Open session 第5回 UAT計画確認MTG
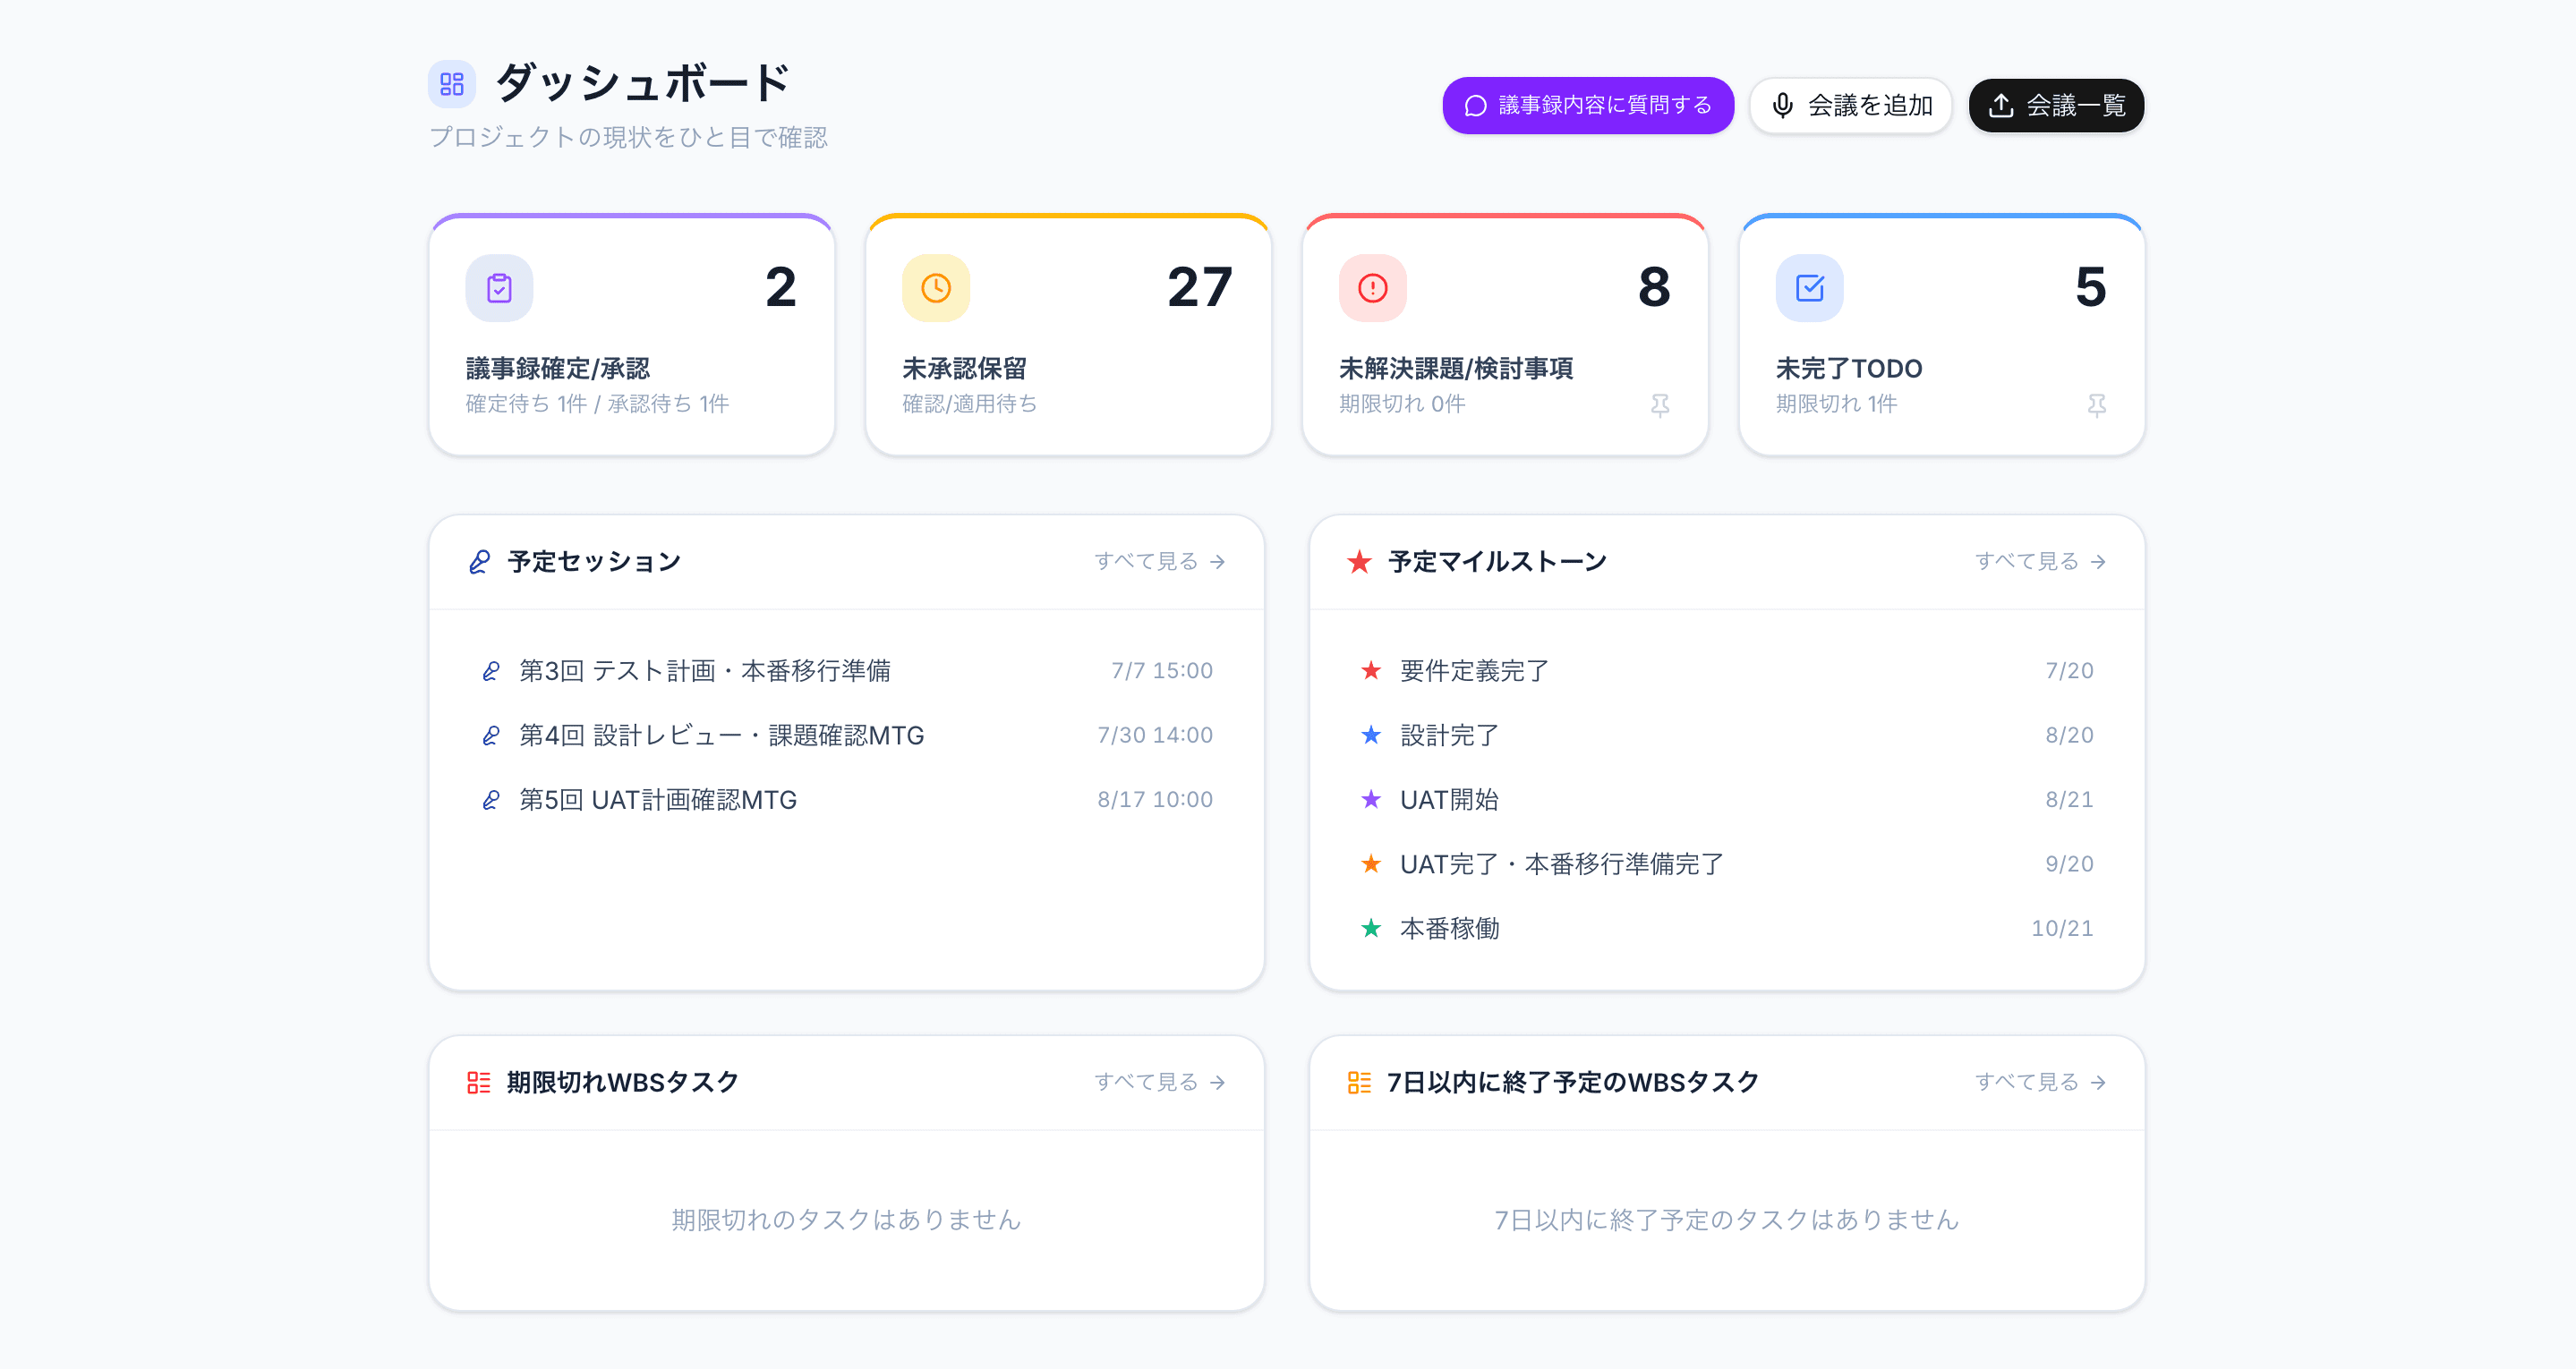 click(x=847, y=799)
